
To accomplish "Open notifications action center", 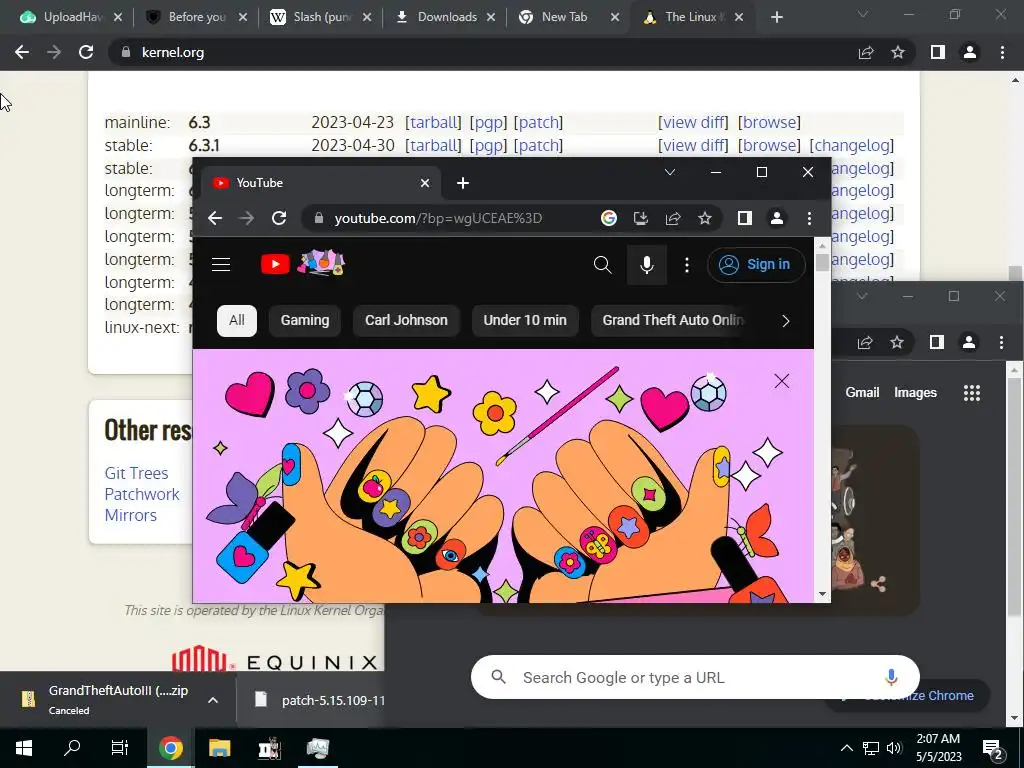I will [x=993, y=748].
